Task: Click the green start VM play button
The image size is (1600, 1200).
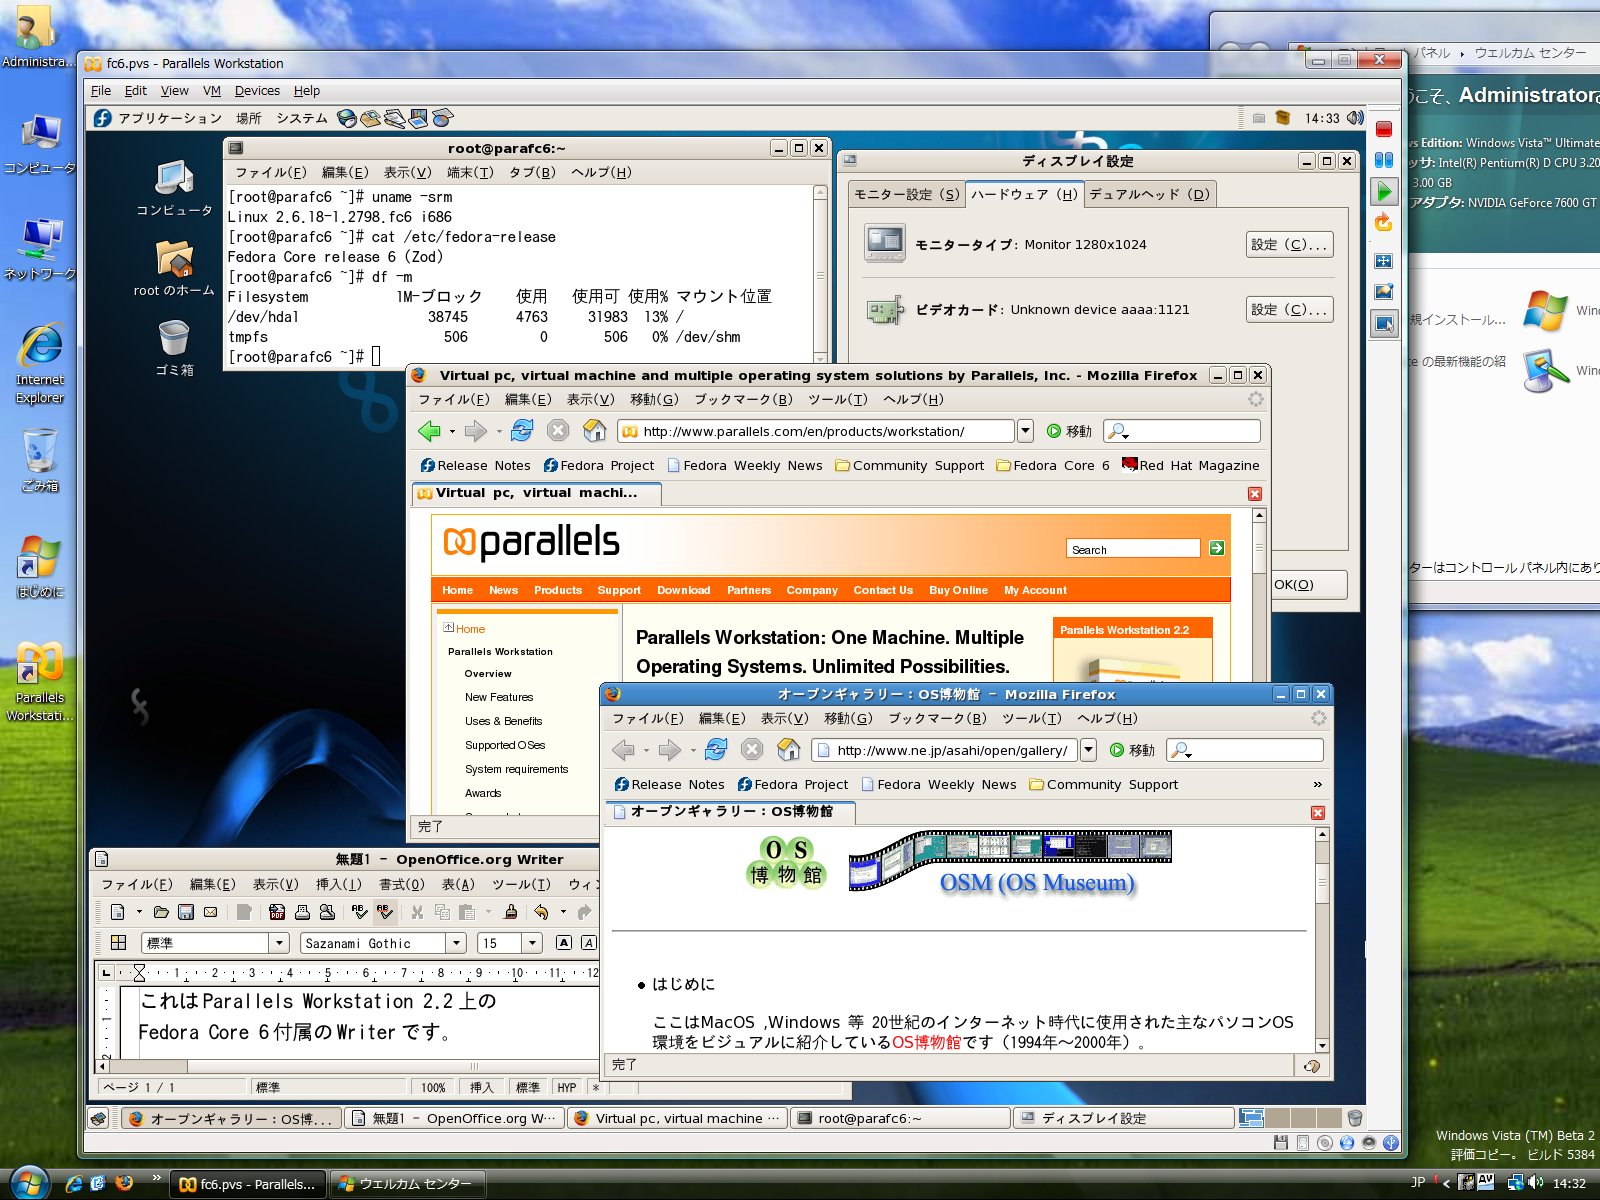Action: 1384,191
